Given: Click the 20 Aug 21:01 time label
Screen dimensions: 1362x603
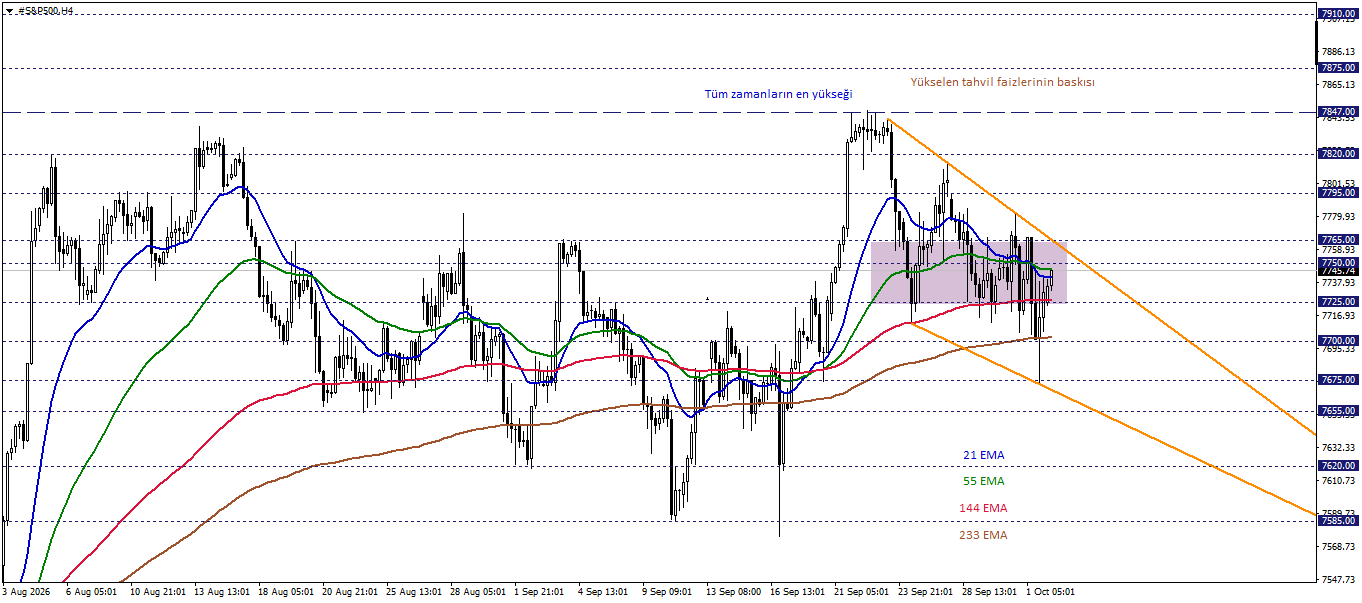Looking at the screenshot, I should tap(350, 592).
